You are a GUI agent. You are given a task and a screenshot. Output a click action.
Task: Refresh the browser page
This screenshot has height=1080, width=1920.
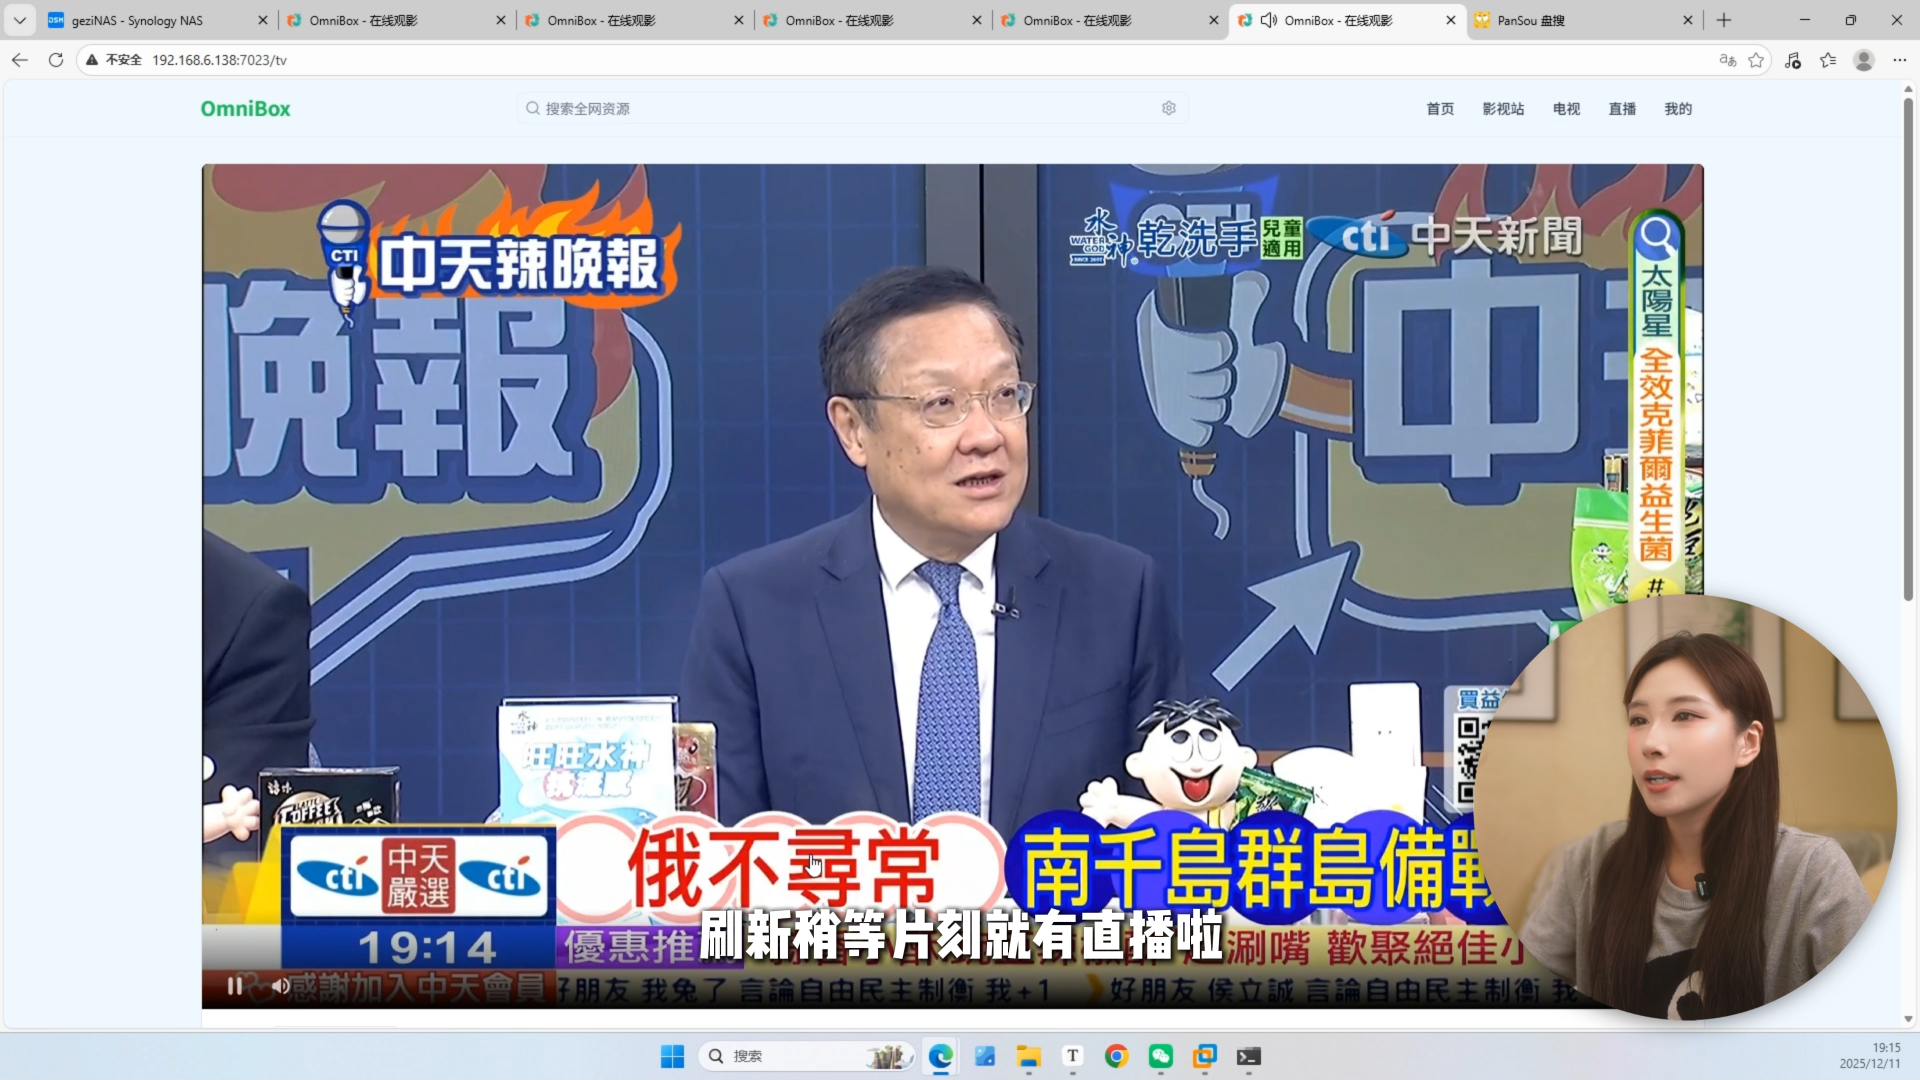click(x=56, y=60)
